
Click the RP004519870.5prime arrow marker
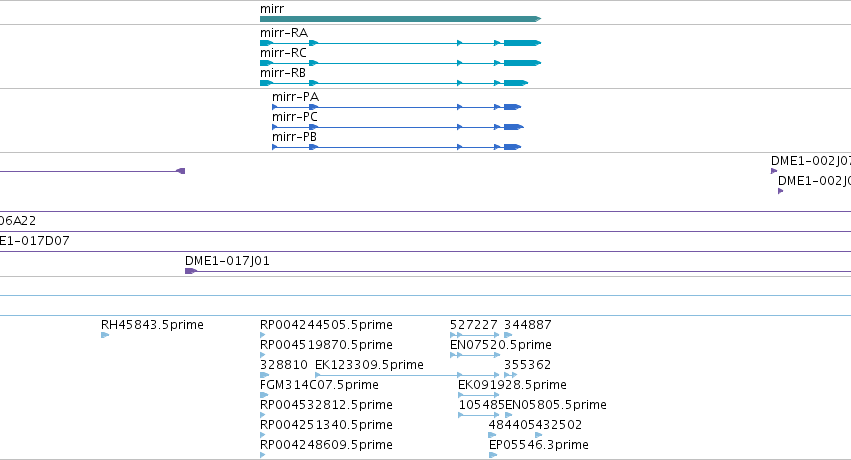pos(263,355)
